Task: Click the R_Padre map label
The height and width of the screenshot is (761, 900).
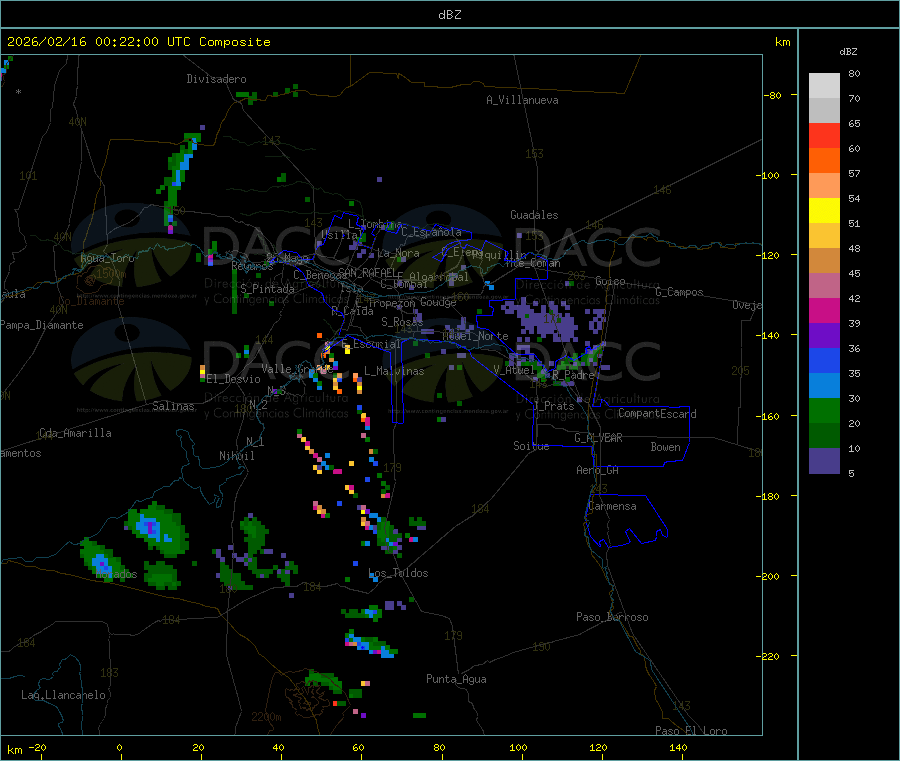Action: point(573,375)
